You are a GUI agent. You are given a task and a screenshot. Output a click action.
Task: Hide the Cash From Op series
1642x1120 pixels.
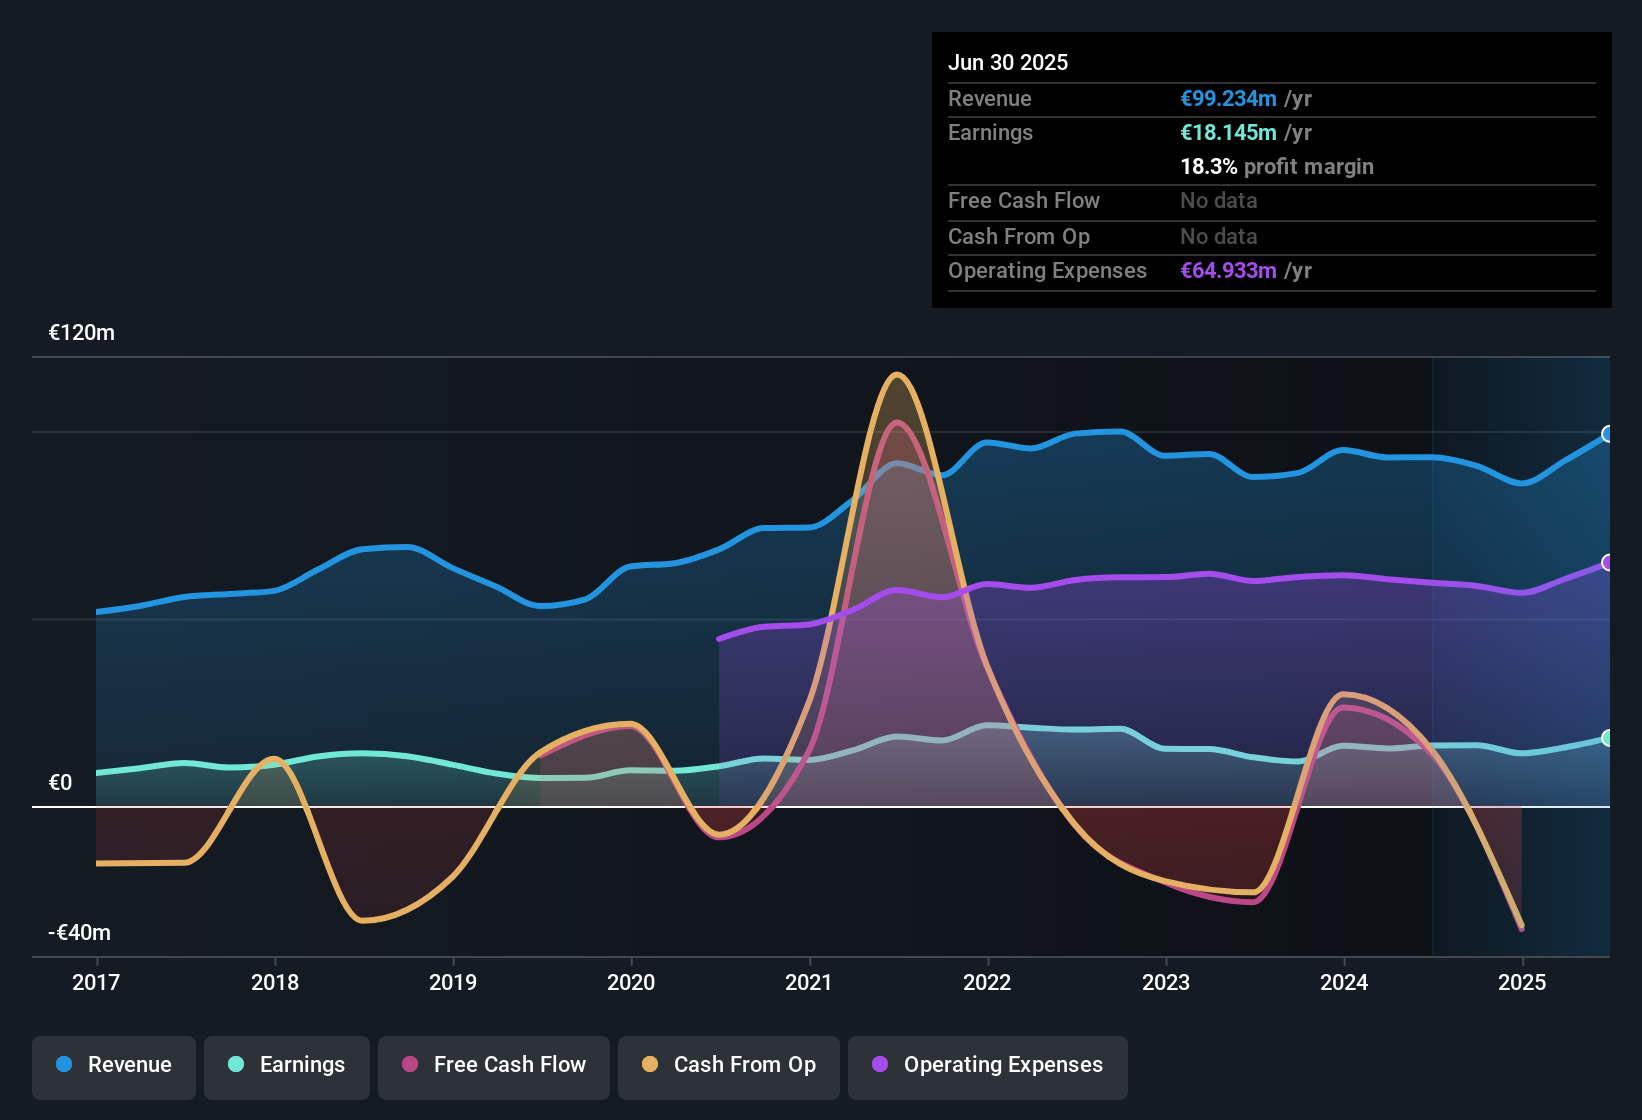729,1065
